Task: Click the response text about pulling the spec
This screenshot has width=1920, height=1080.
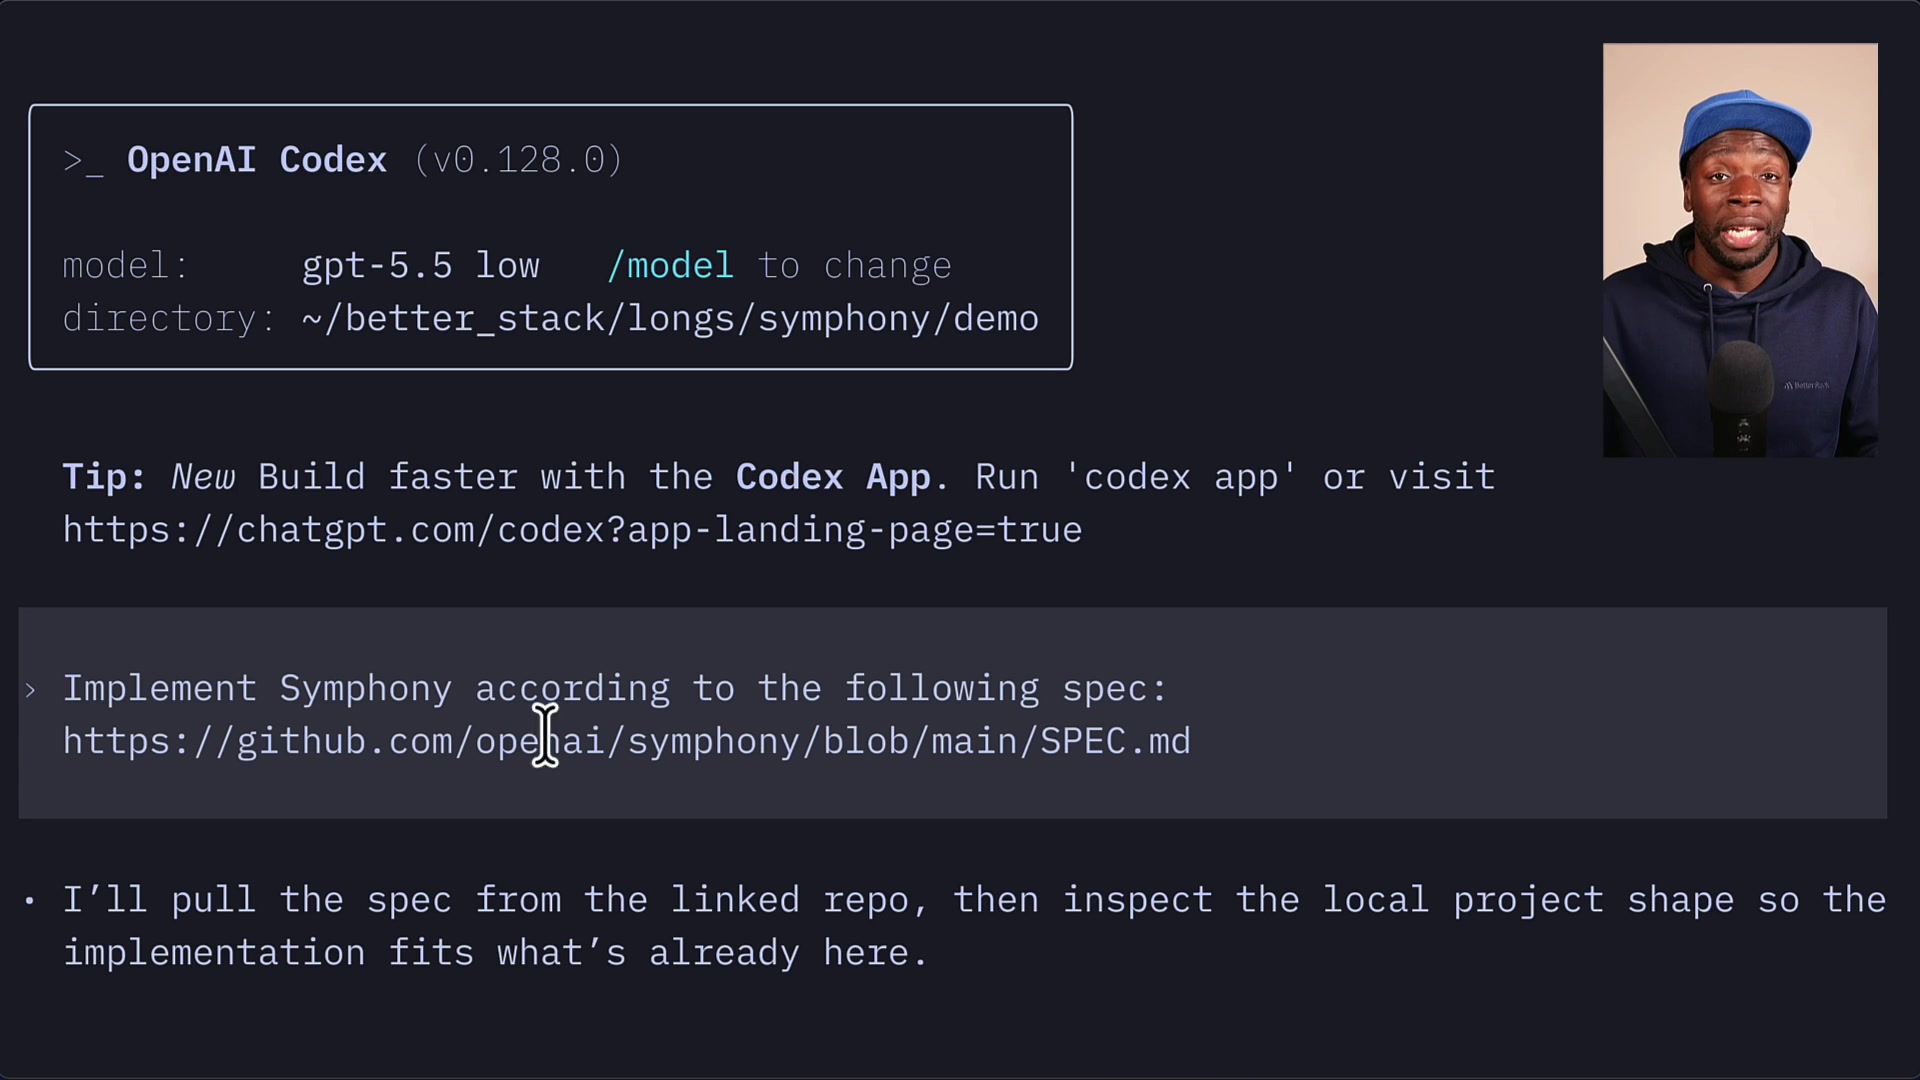Action: (x=974, y=926)
